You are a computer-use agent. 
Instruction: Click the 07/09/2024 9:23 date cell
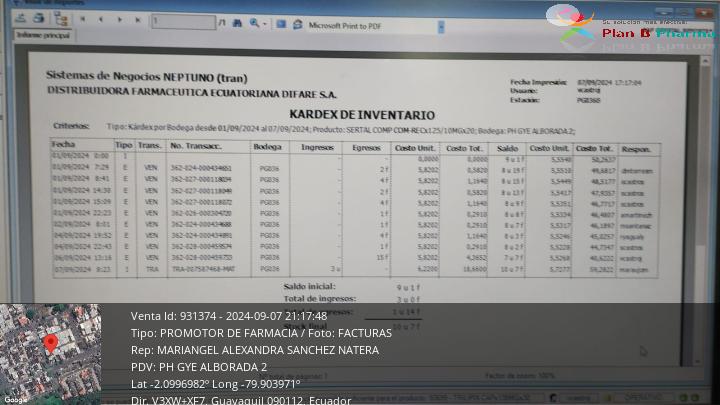[83, 269]
